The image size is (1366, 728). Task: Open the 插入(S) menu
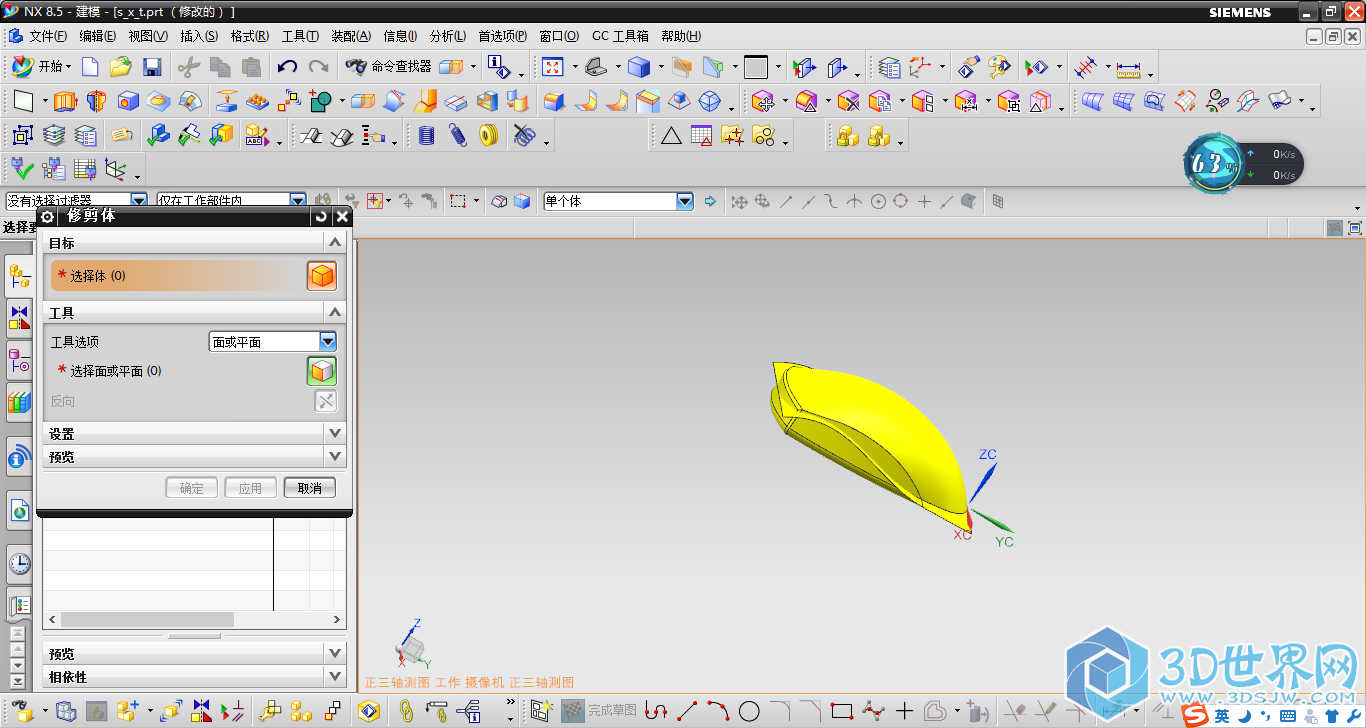tap(199, 36)
